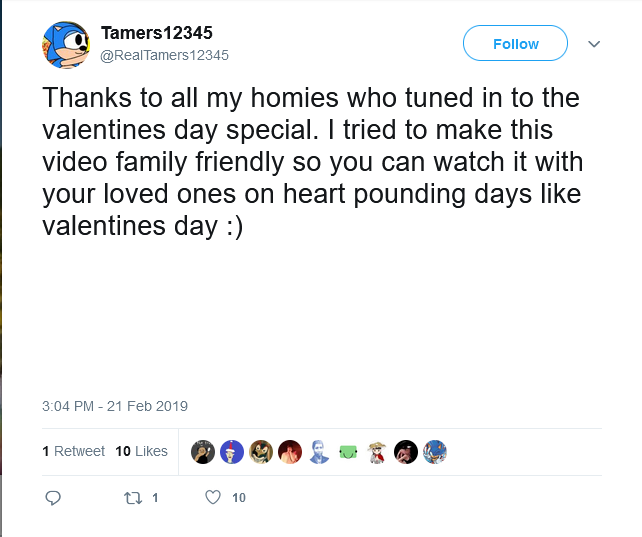Click the 3:04 PM - 21 Feb 2019 timestamp
642x537 pixels.
point(115,406)
